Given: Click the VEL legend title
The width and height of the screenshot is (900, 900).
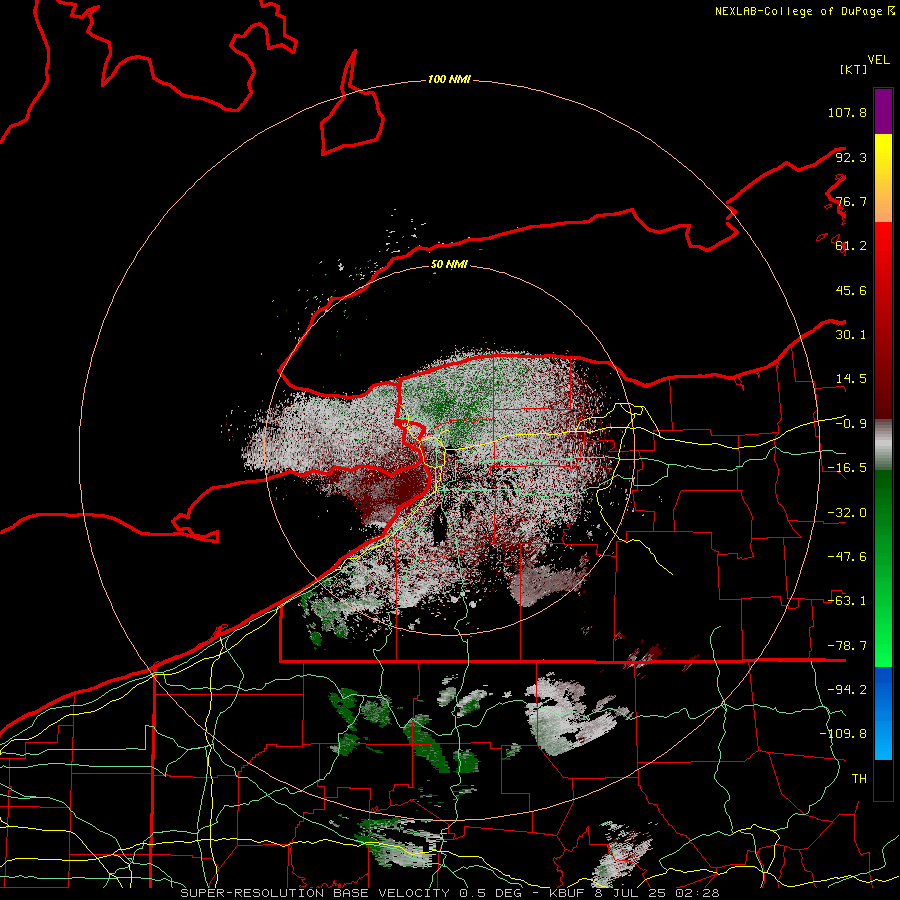Looking at the screenshot, I should (878, 60).
